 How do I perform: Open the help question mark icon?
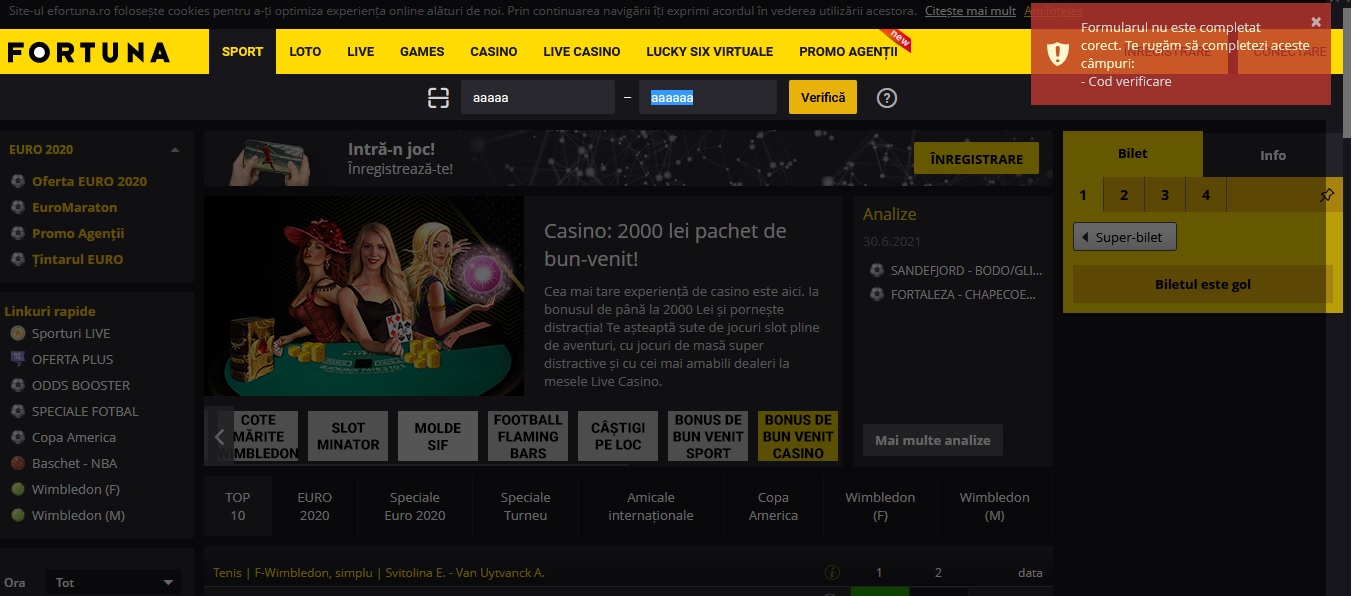point(887,98)
